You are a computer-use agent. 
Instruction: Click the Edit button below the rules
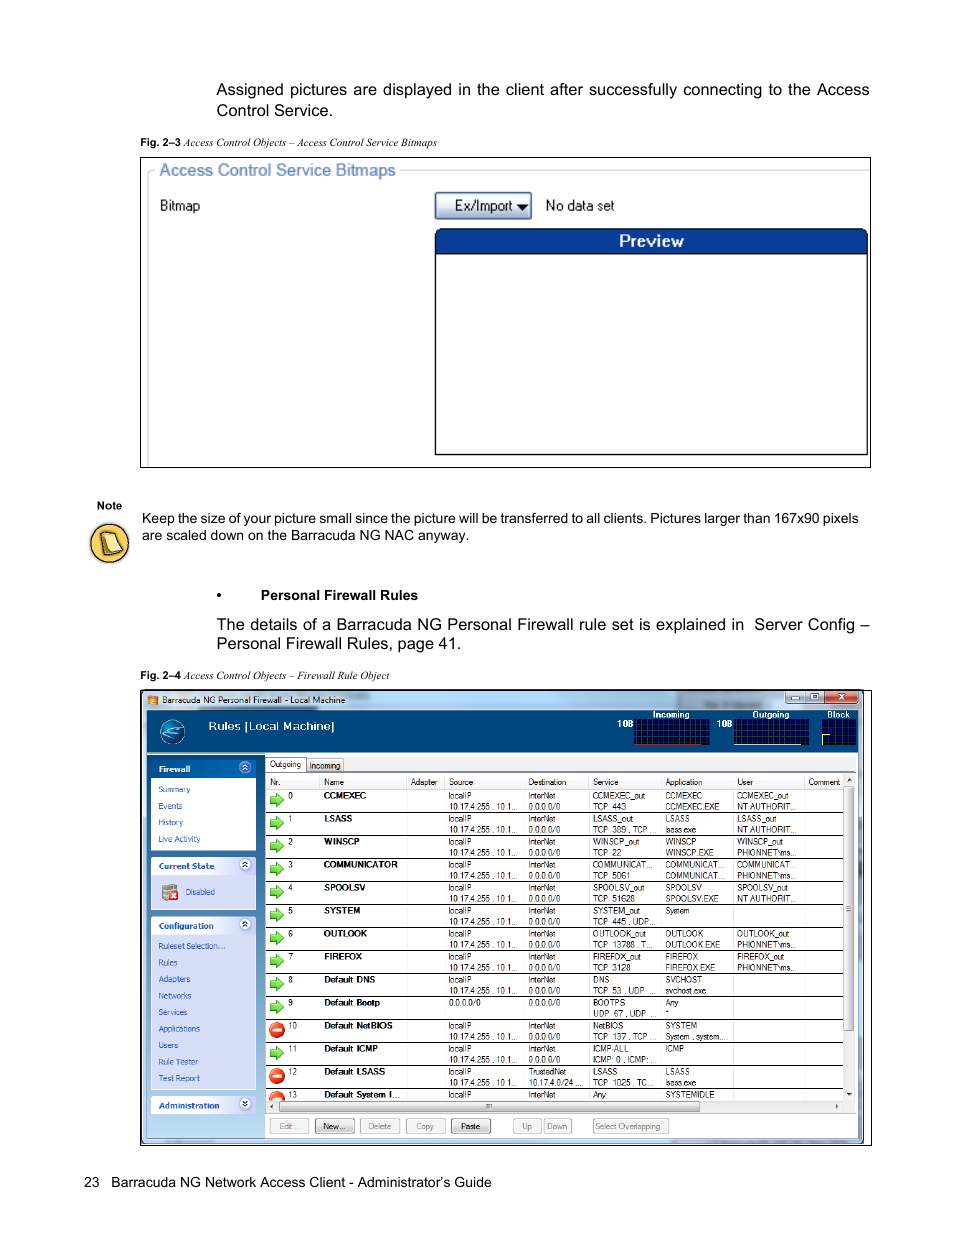click(x=287, y=1126)
